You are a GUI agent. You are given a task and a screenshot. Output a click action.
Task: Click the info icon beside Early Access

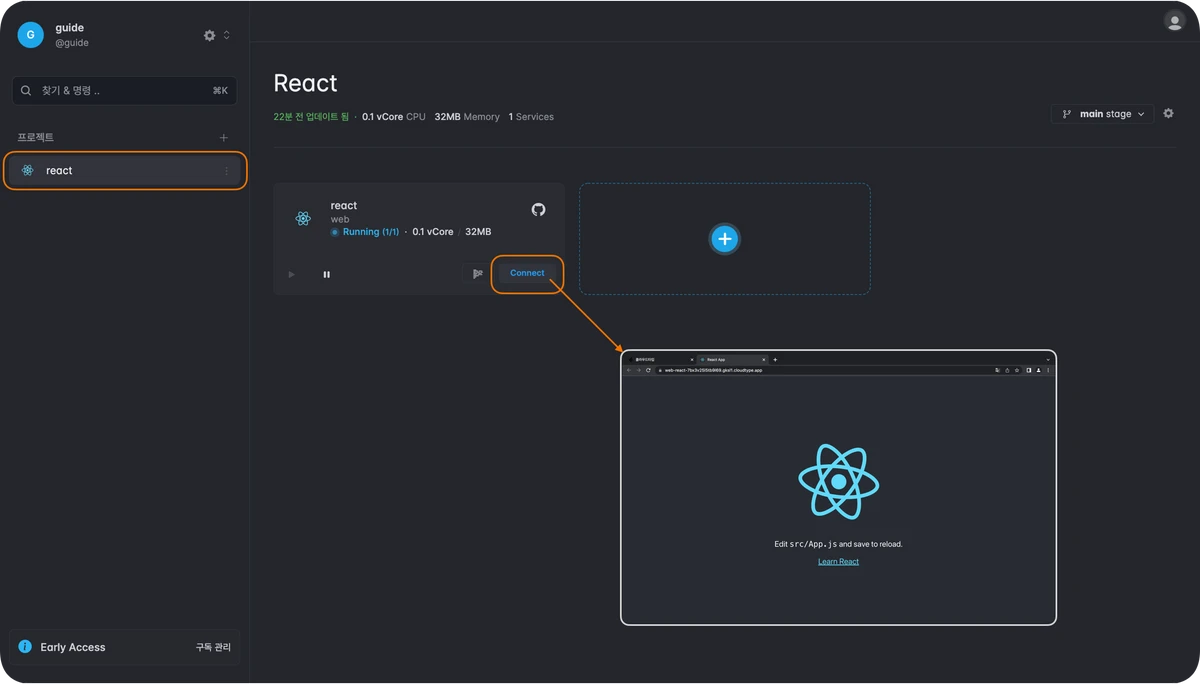25,647
